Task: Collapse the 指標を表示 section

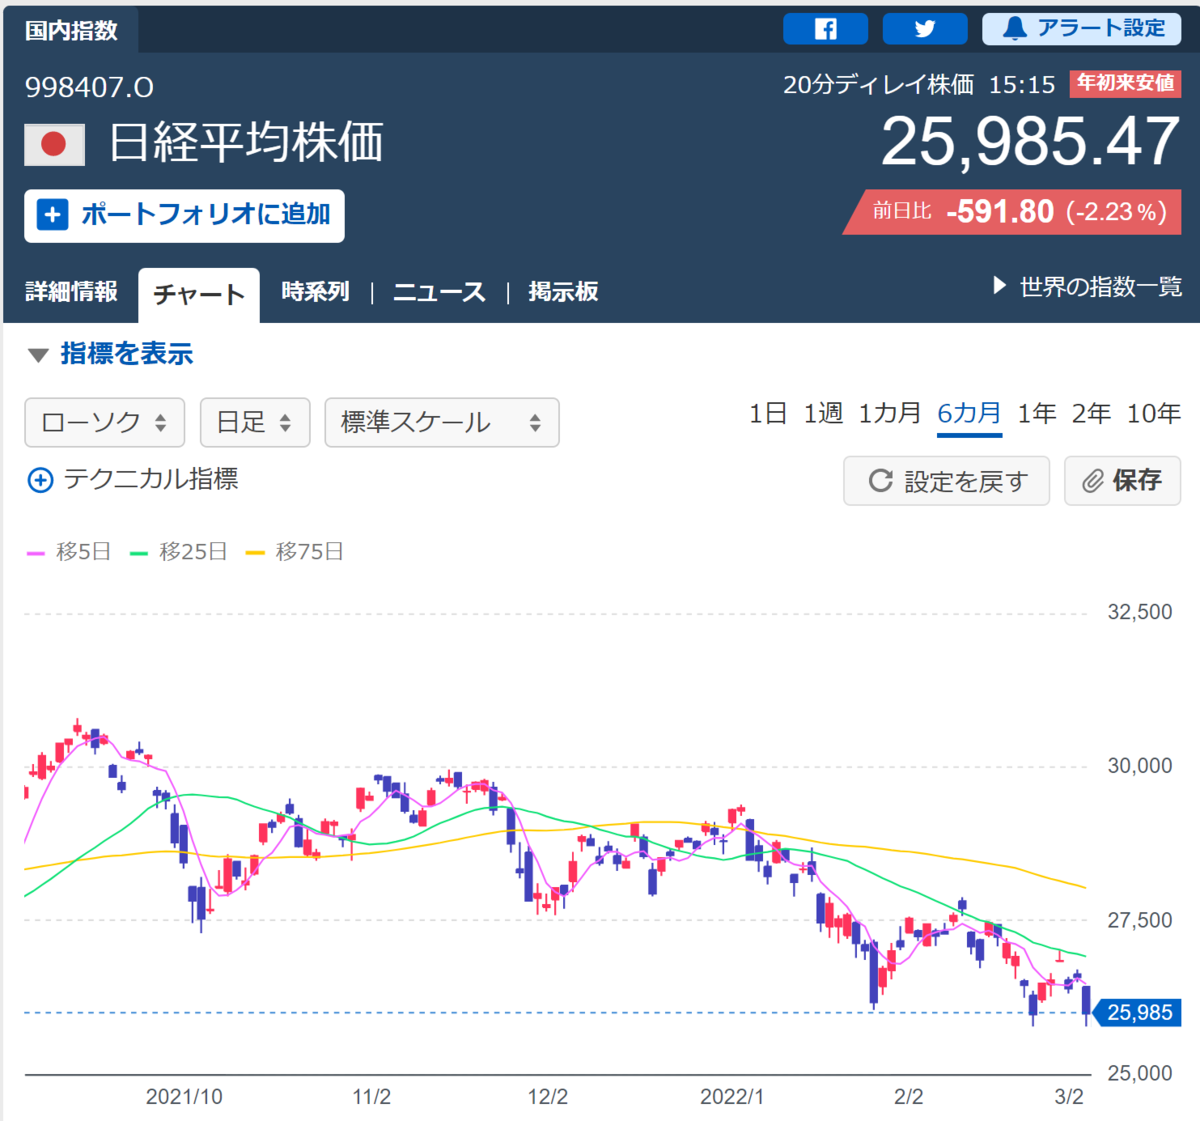Action: (x=110, y=354)
